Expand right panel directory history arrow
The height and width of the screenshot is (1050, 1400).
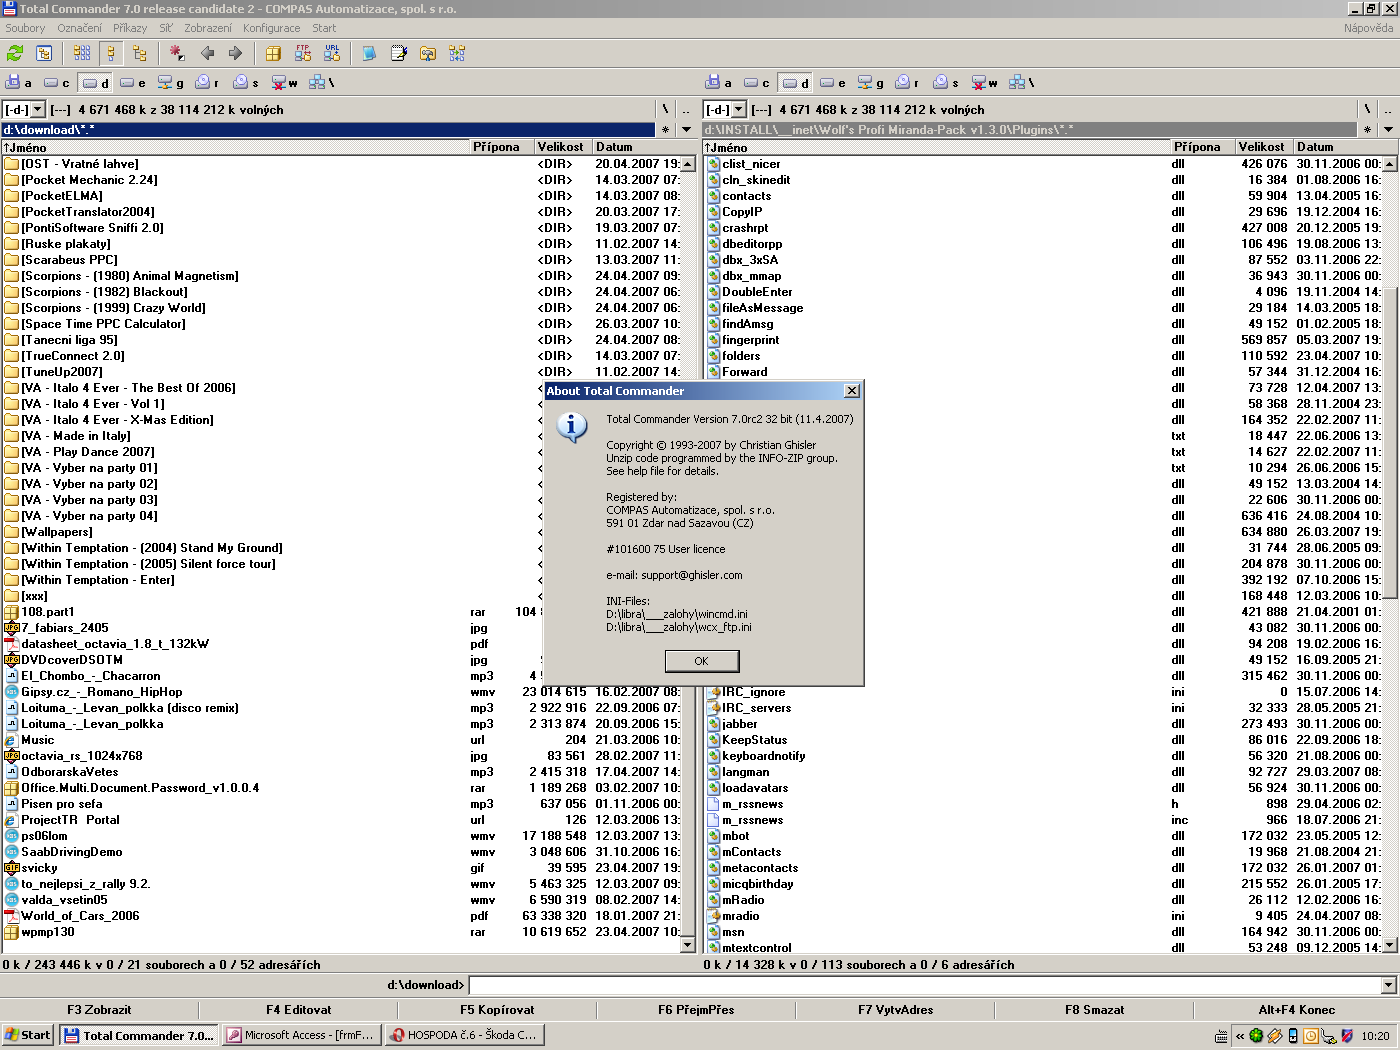point(1388,129)
